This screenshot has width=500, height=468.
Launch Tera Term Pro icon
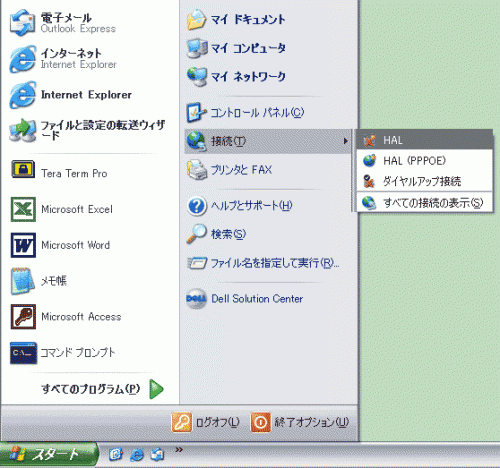(23, 169)
